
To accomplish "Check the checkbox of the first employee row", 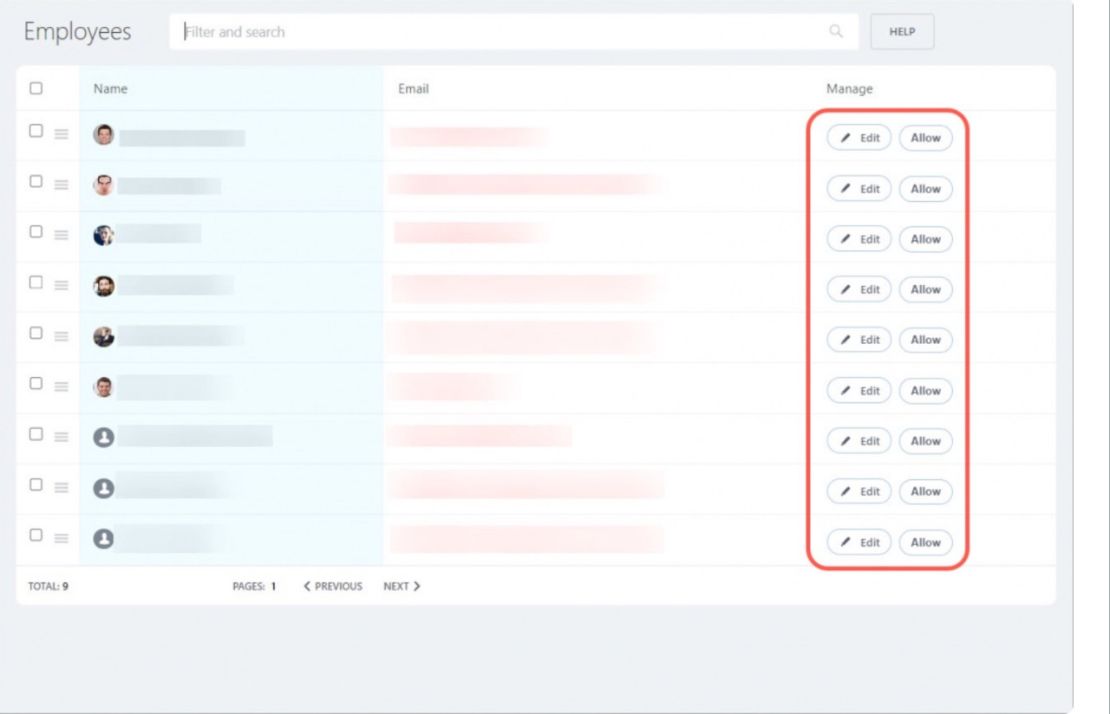I will tap(36, 131).
